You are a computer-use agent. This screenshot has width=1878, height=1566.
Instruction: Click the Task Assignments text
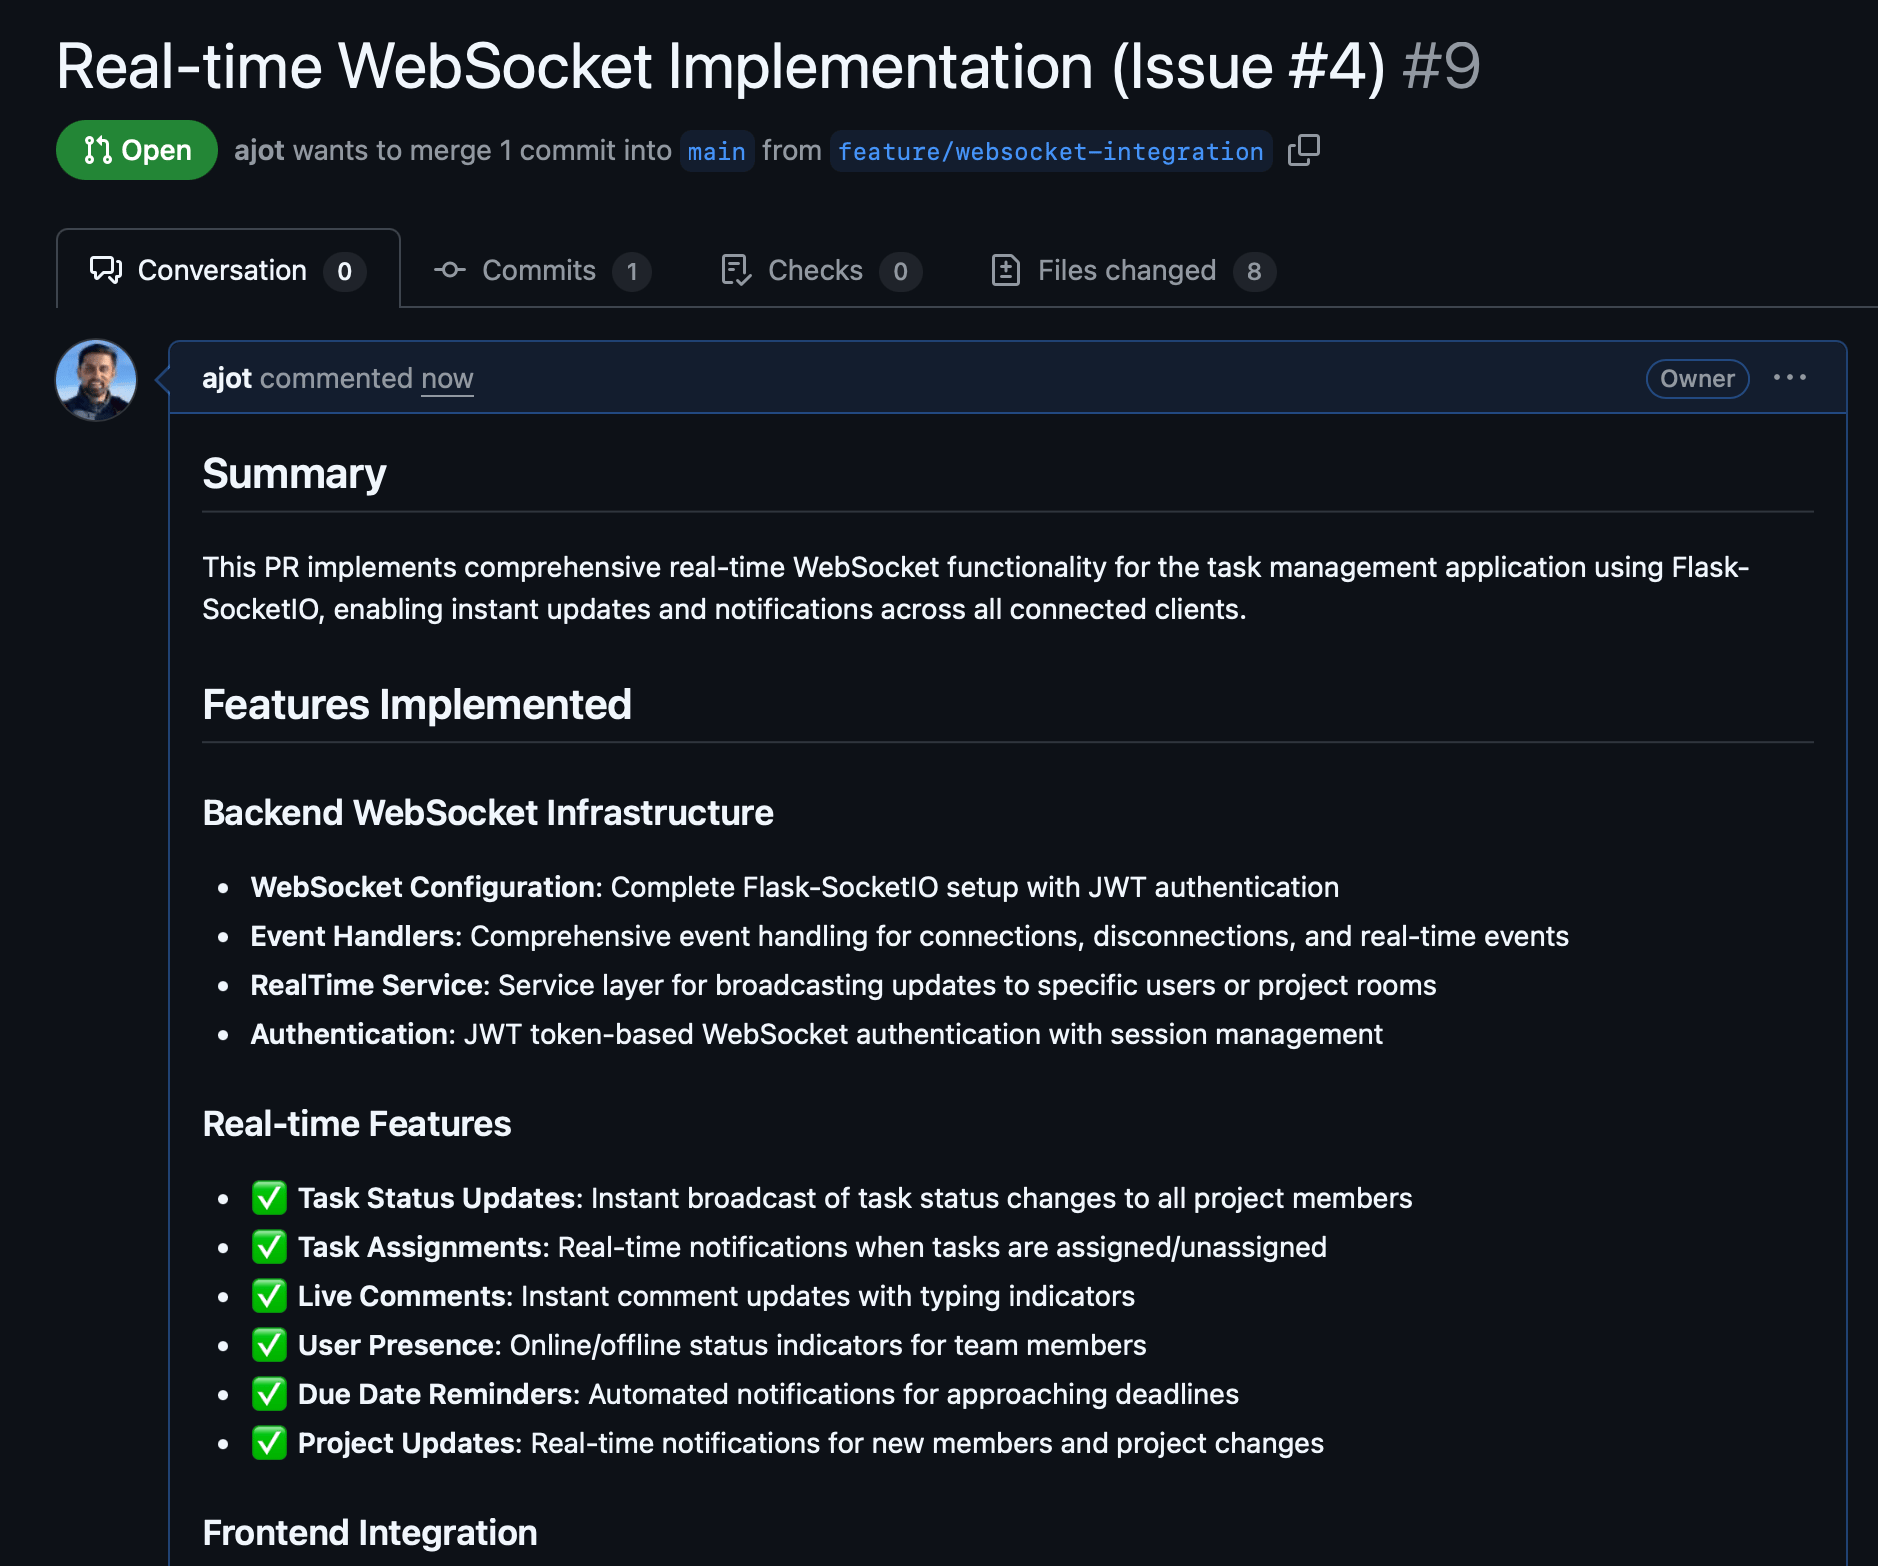812,1247
